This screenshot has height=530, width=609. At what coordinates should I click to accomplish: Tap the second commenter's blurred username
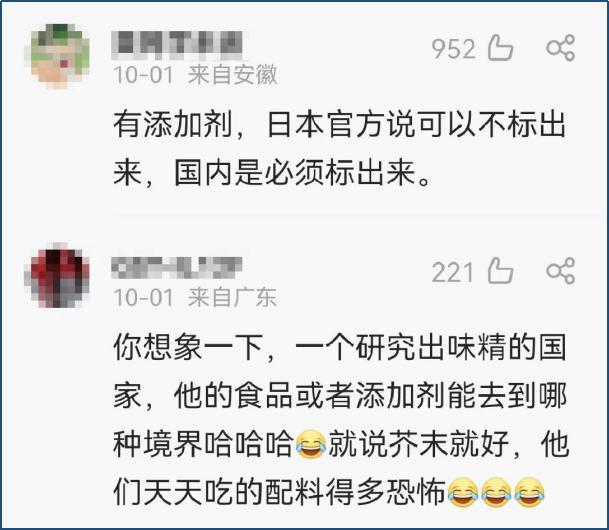pyautogui.click(x=177, y=267)
